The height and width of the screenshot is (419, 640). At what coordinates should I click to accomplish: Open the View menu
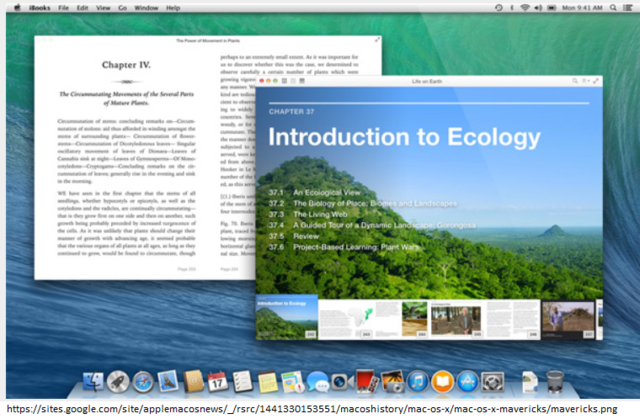coord(103,8)
